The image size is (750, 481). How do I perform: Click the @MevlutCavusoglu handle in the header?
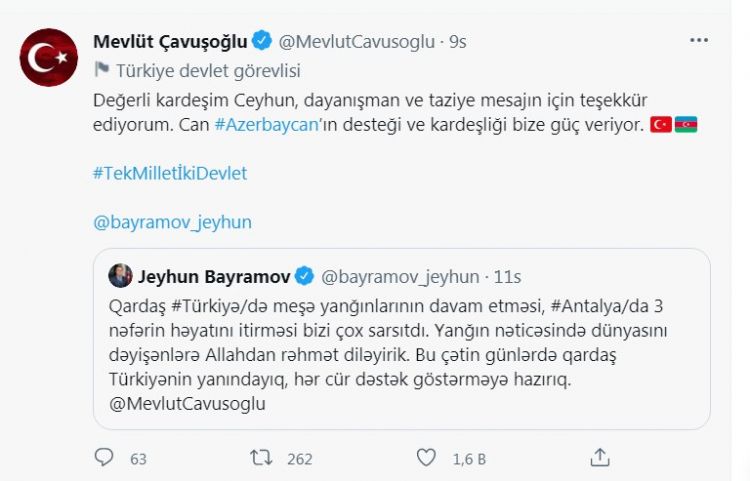356,42
